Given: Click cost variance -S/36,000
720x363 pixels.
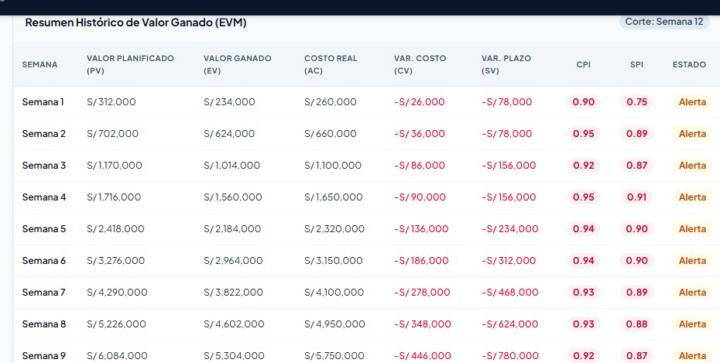Looking at the screenshot, I should pyautogui.click(x=419, y=134).
